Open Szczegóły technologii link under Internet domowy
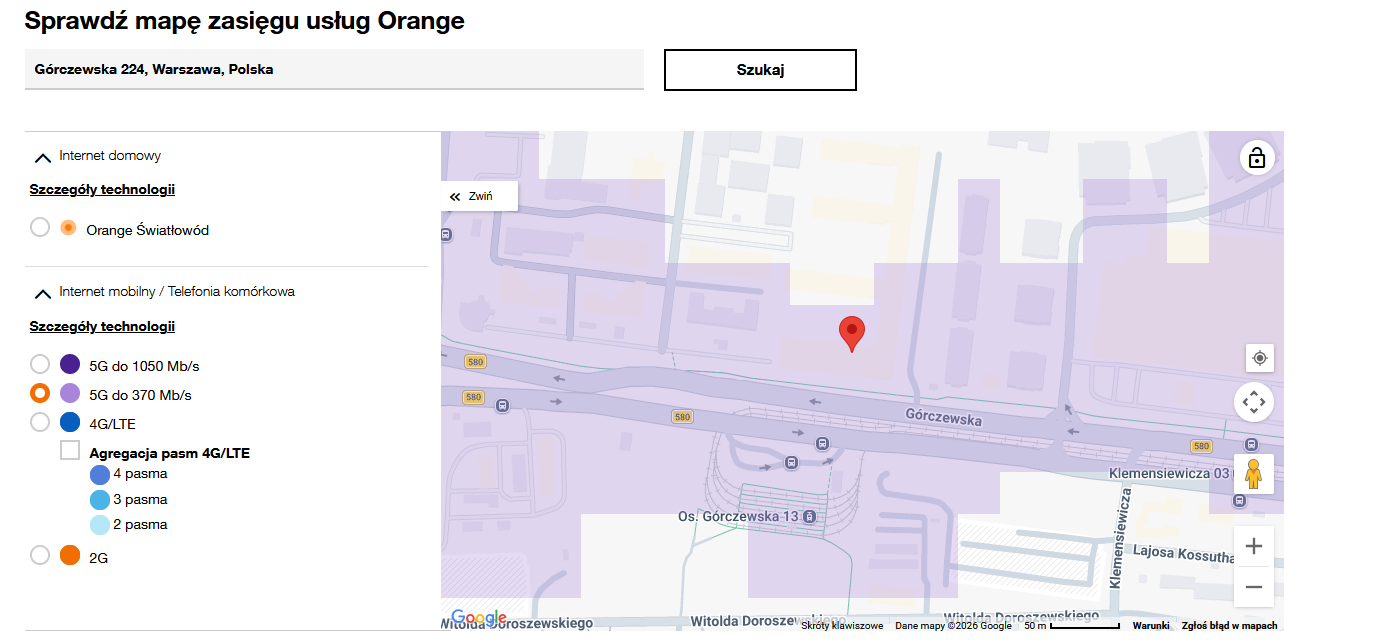This screenshot has width=1380, height=643. coord(102,189)
